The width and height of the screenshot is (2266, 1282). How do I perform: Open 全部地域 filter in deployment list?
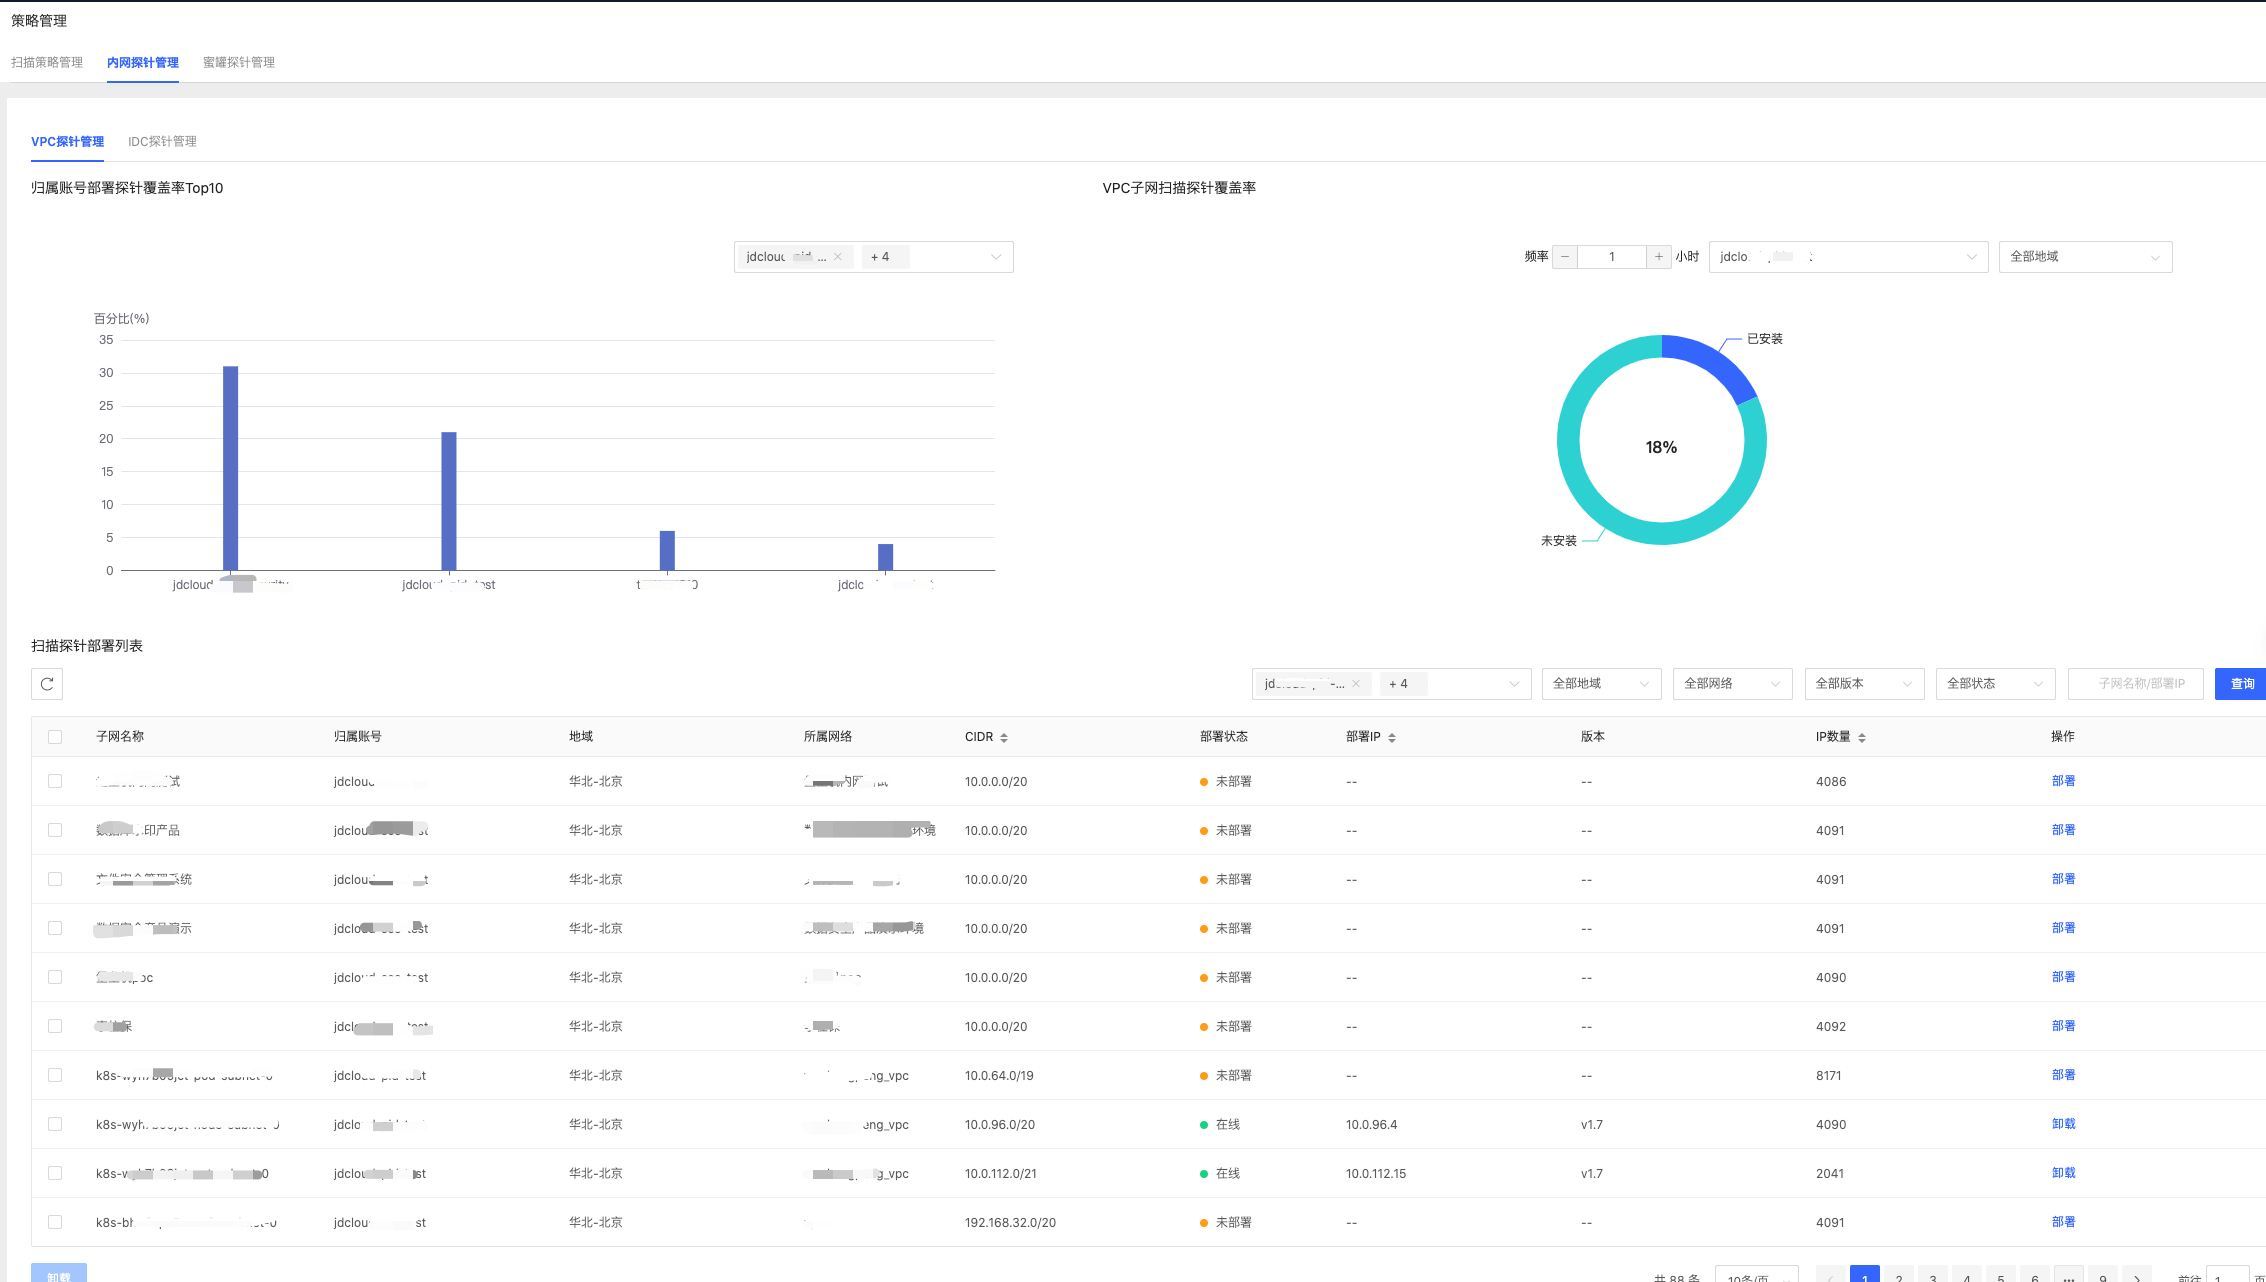[1601, 684]
